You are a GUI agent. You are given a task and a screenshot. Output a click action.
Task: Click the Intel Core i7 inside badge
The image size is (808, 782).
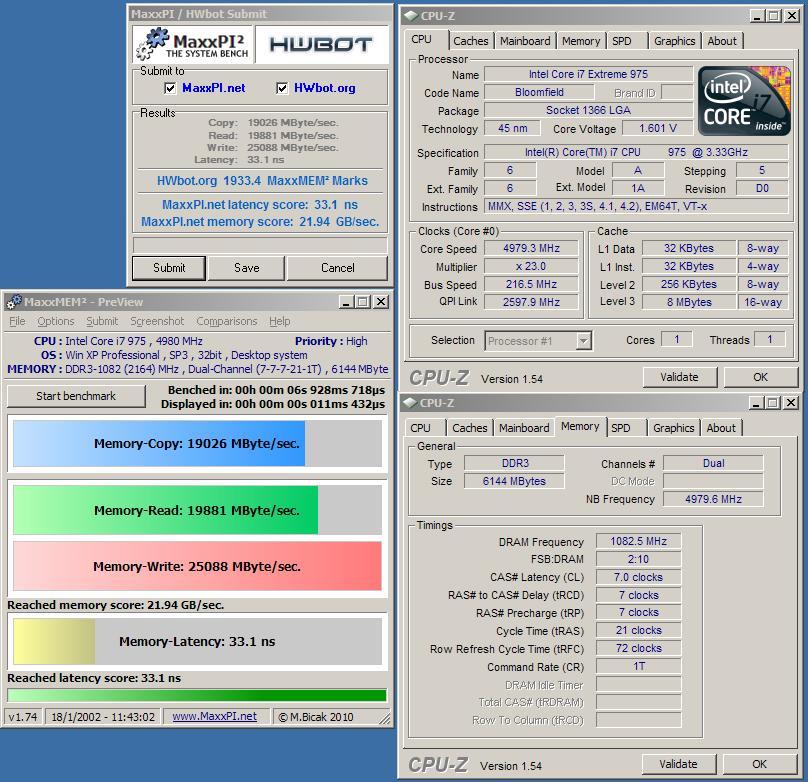pos(744,100)
